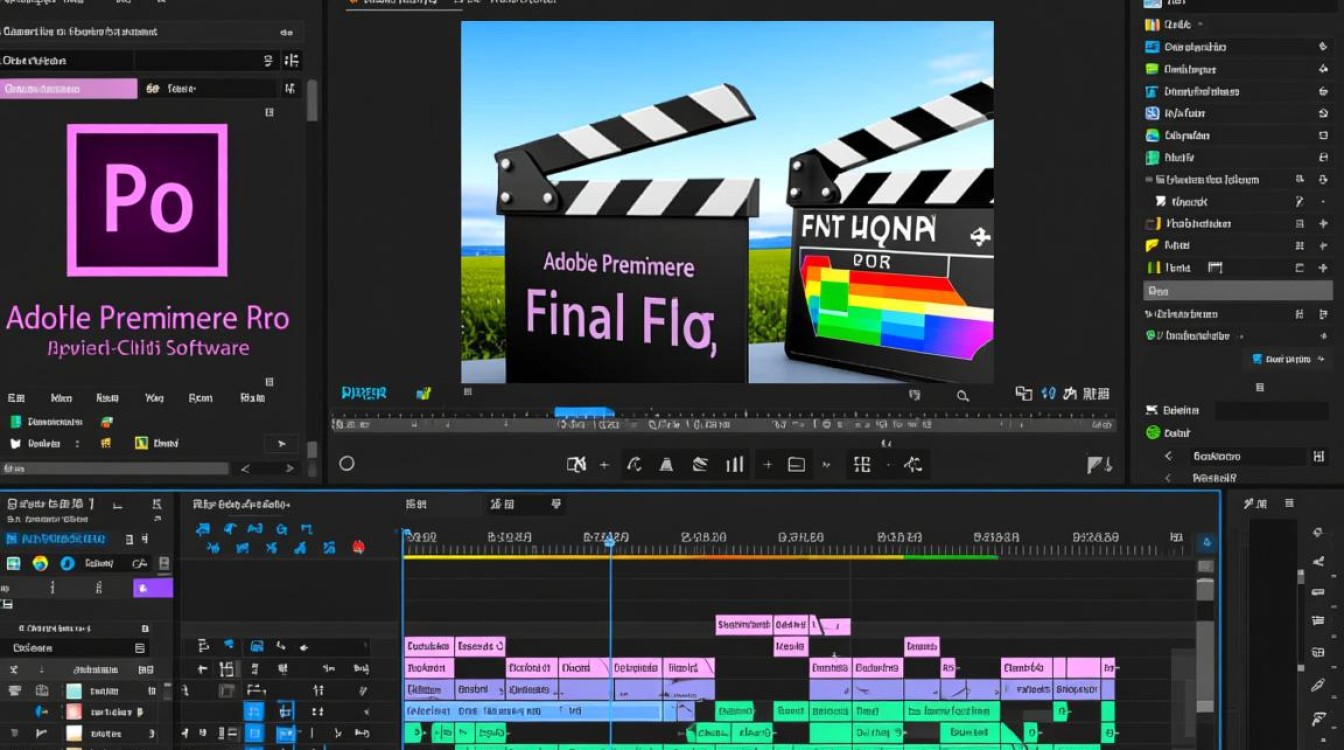This screenshot has width=1344, height=750.
Task: Click the circle button below the preview monitor
Action: 347,464
